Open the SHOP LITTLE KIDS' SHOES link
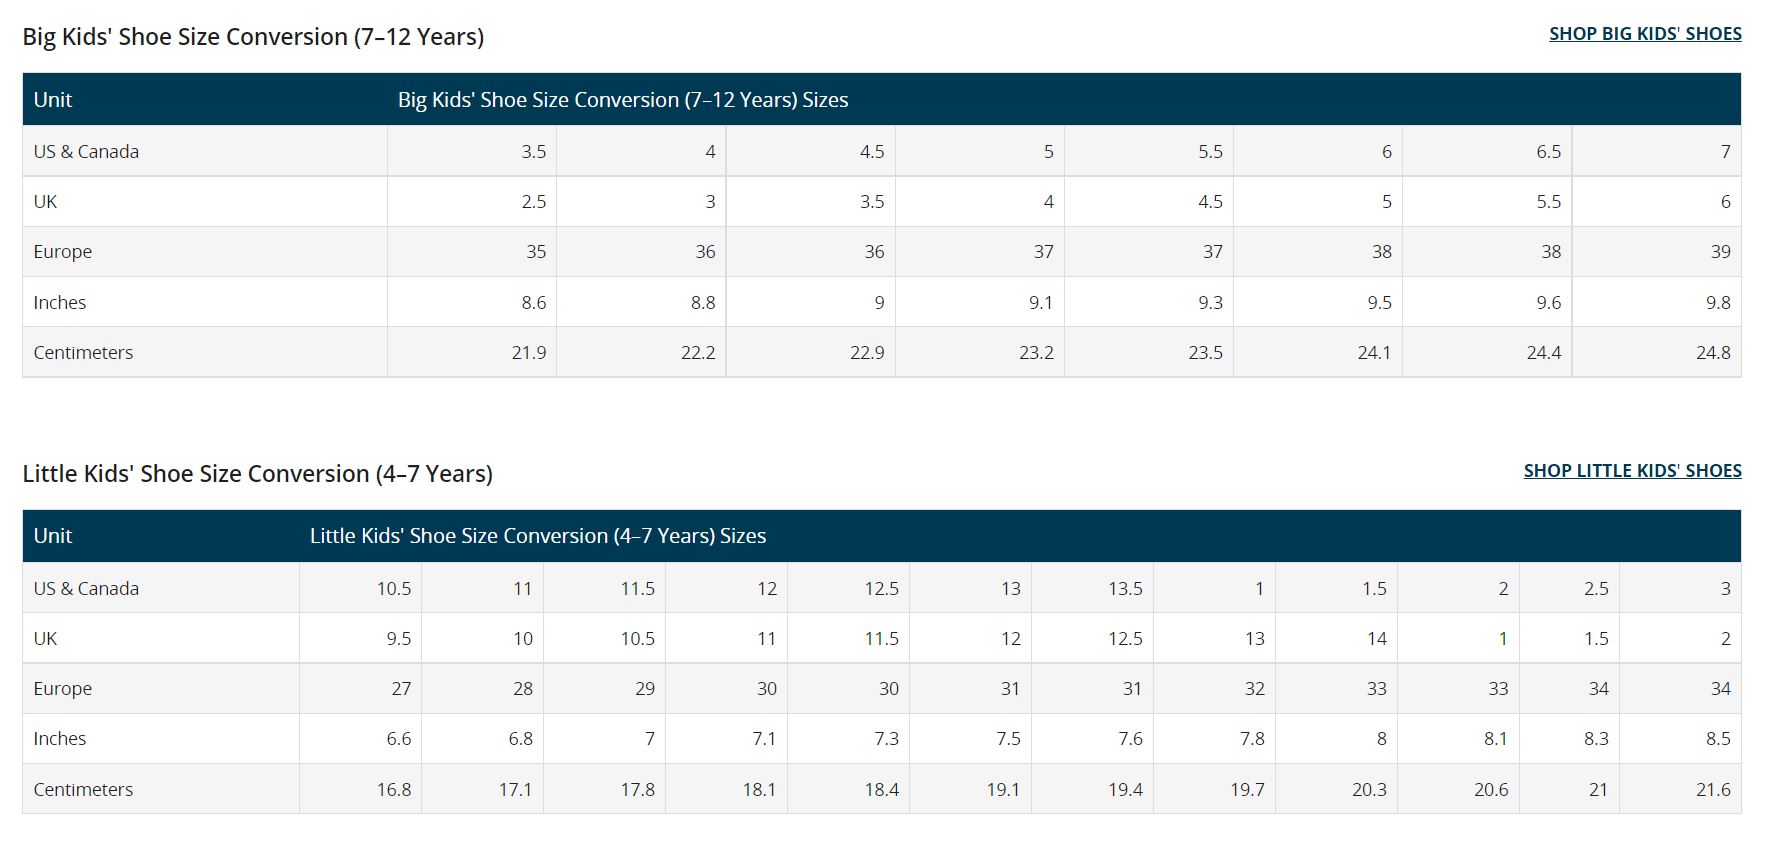Screen dimensions: 1773x848 point(1632,471)
